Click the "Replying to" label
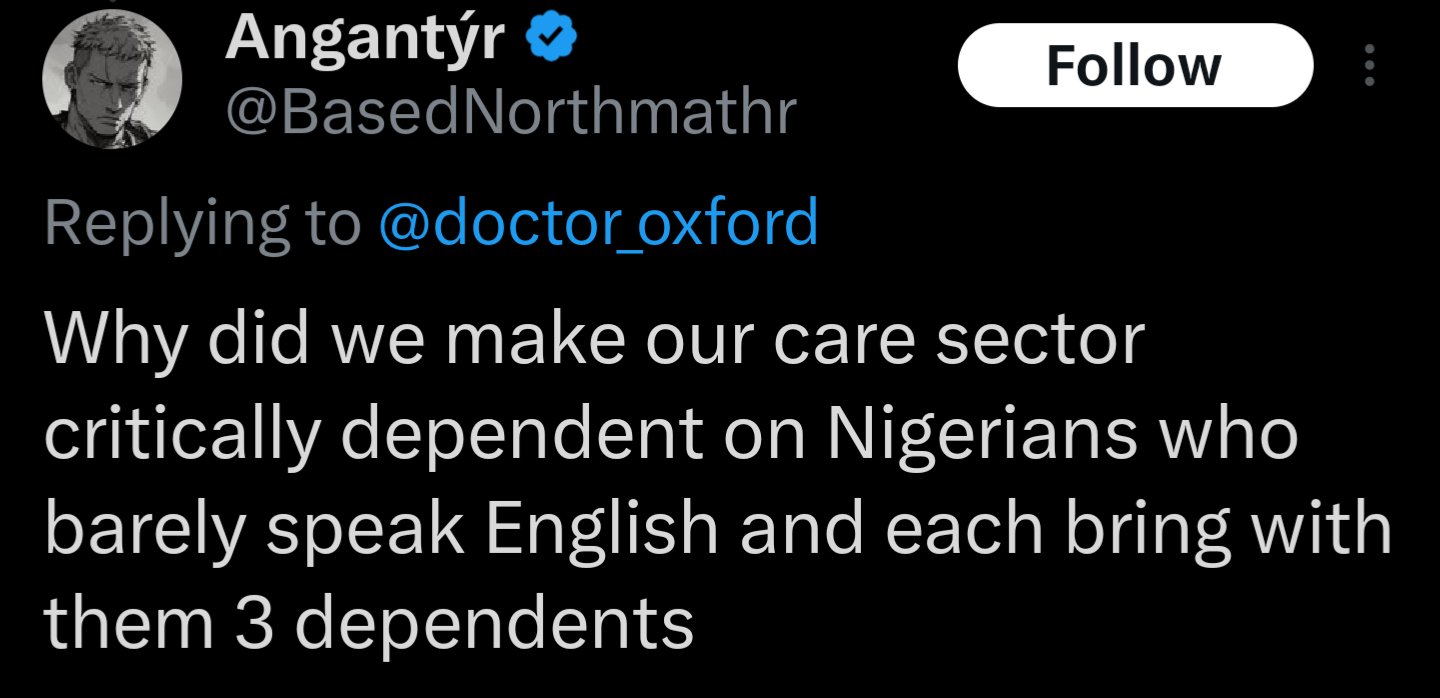1440x698 pixels. point(202,222)
